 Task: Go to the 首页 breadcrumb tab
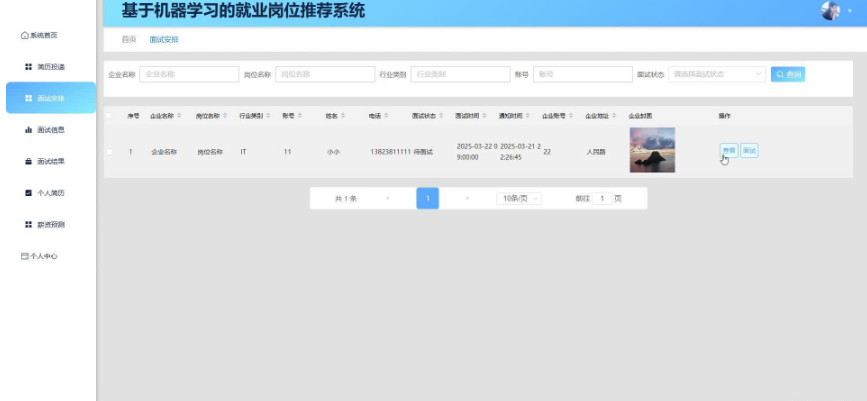point(129,40)
